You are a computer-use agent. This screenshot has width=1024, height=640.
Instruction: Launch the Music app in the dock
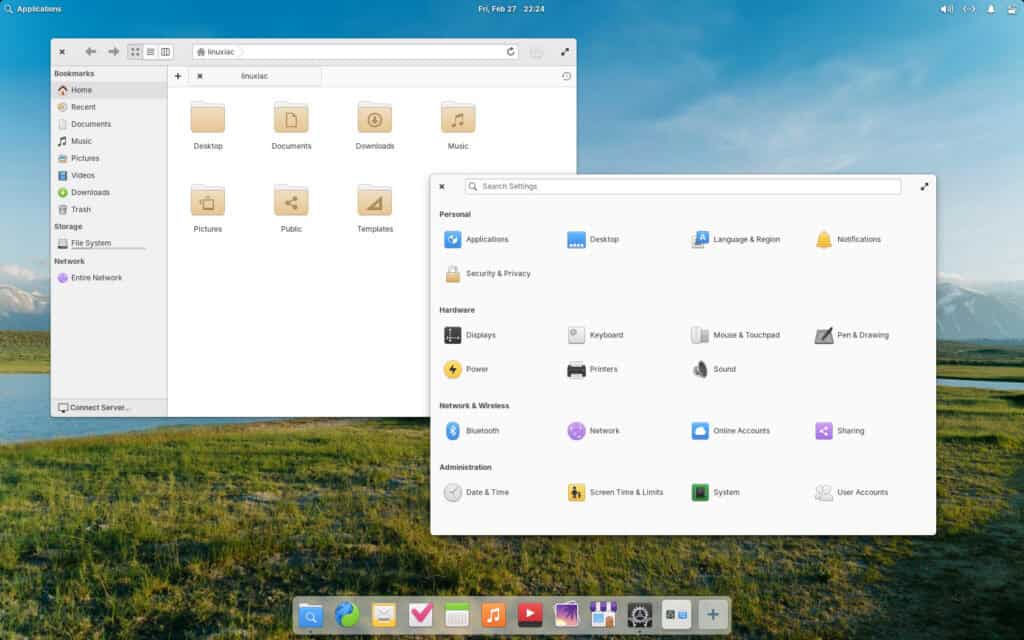493,615
